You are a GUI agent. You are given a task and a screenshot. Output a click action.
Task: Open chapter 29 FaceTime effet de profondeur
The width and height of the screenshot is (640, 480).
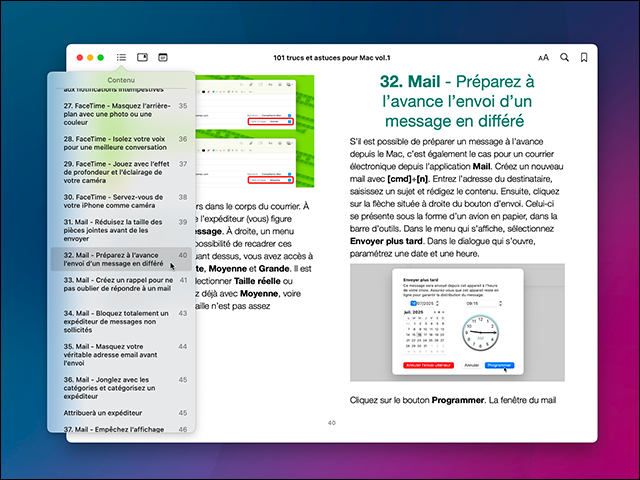click(121, 172)
